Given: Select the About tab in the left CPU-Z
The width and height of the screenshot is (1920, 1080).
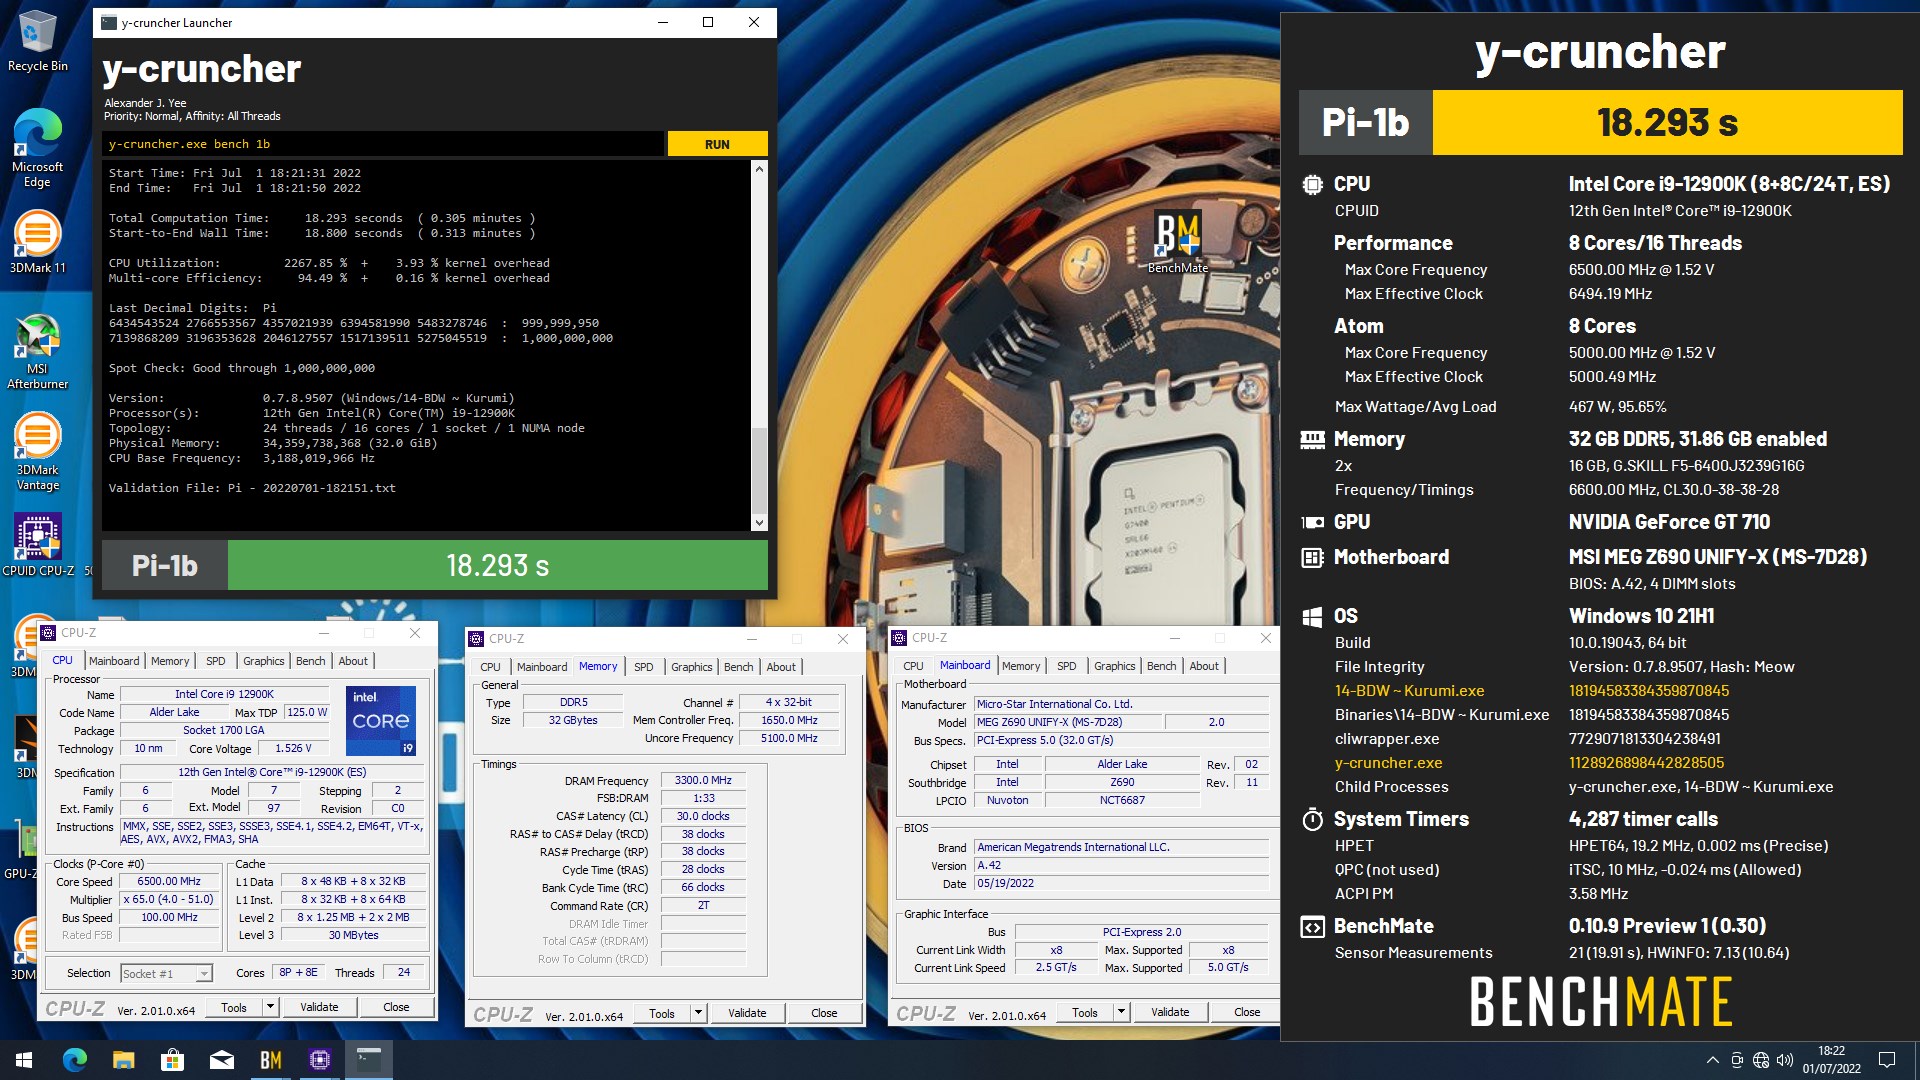Looking at the screenshot, I should pos(353,661).
